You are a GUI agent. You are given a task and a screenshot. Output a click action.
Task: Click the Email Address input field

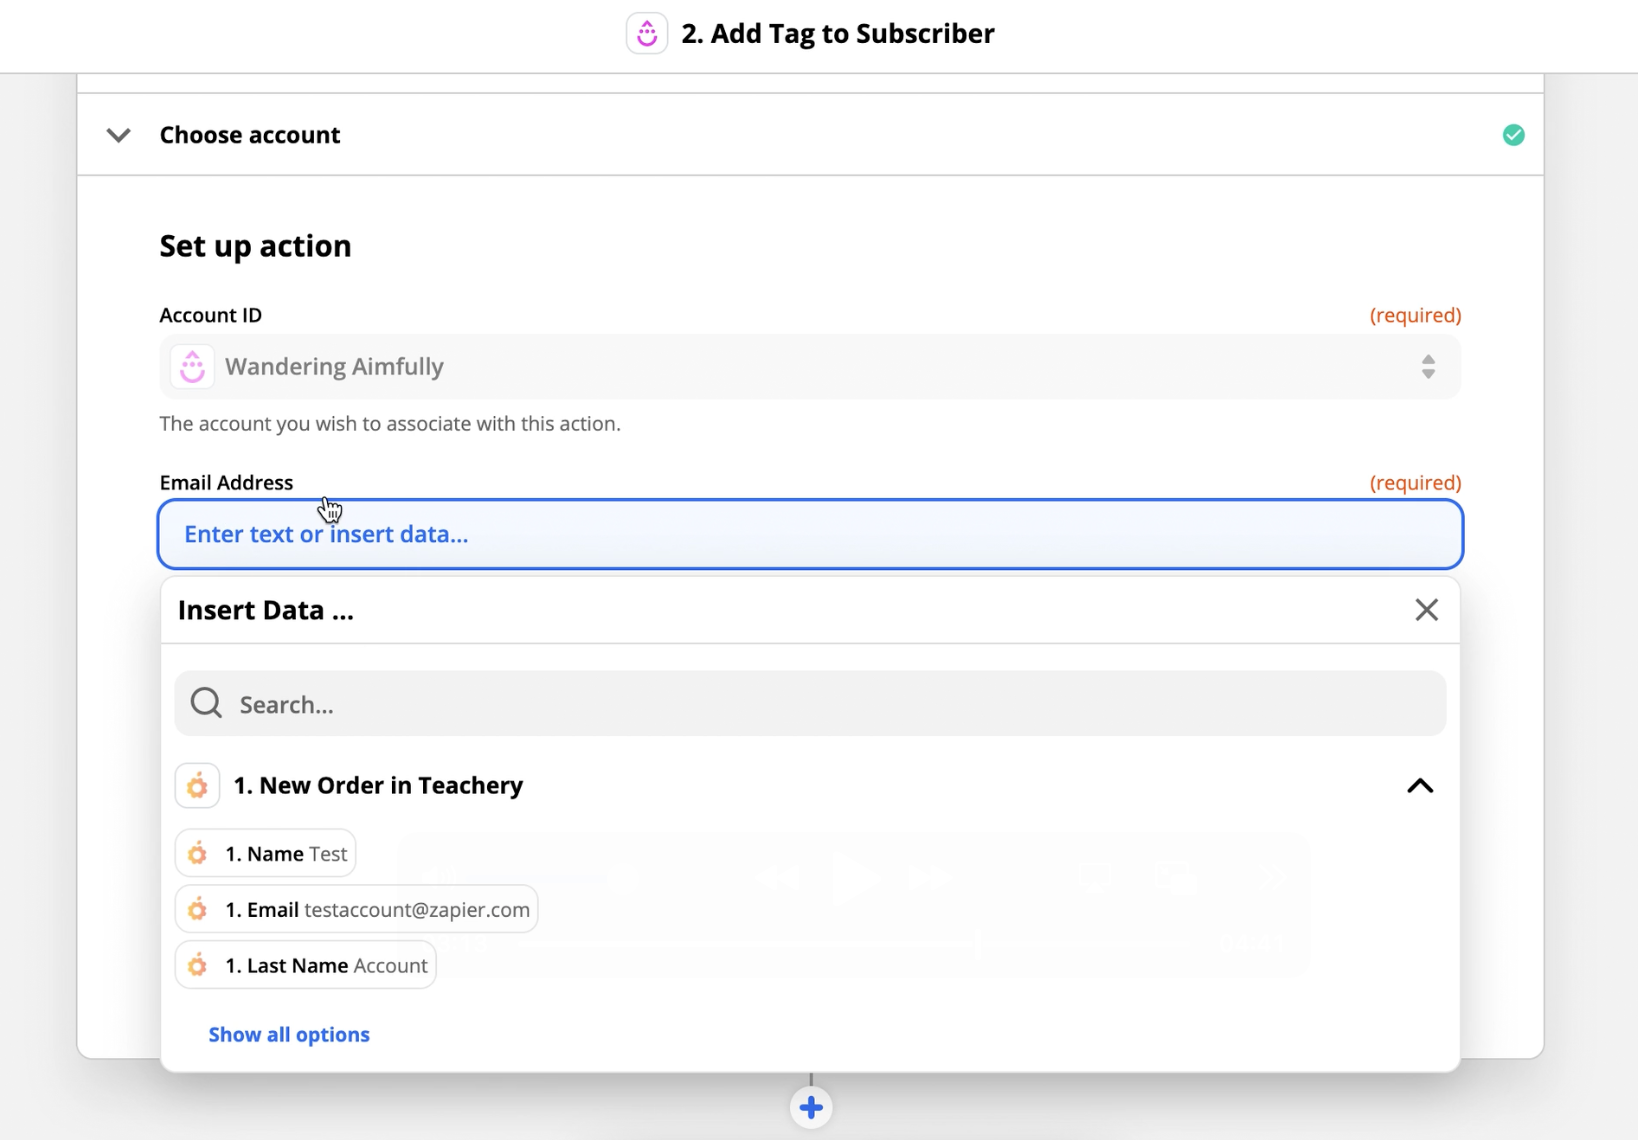(810, 534)
